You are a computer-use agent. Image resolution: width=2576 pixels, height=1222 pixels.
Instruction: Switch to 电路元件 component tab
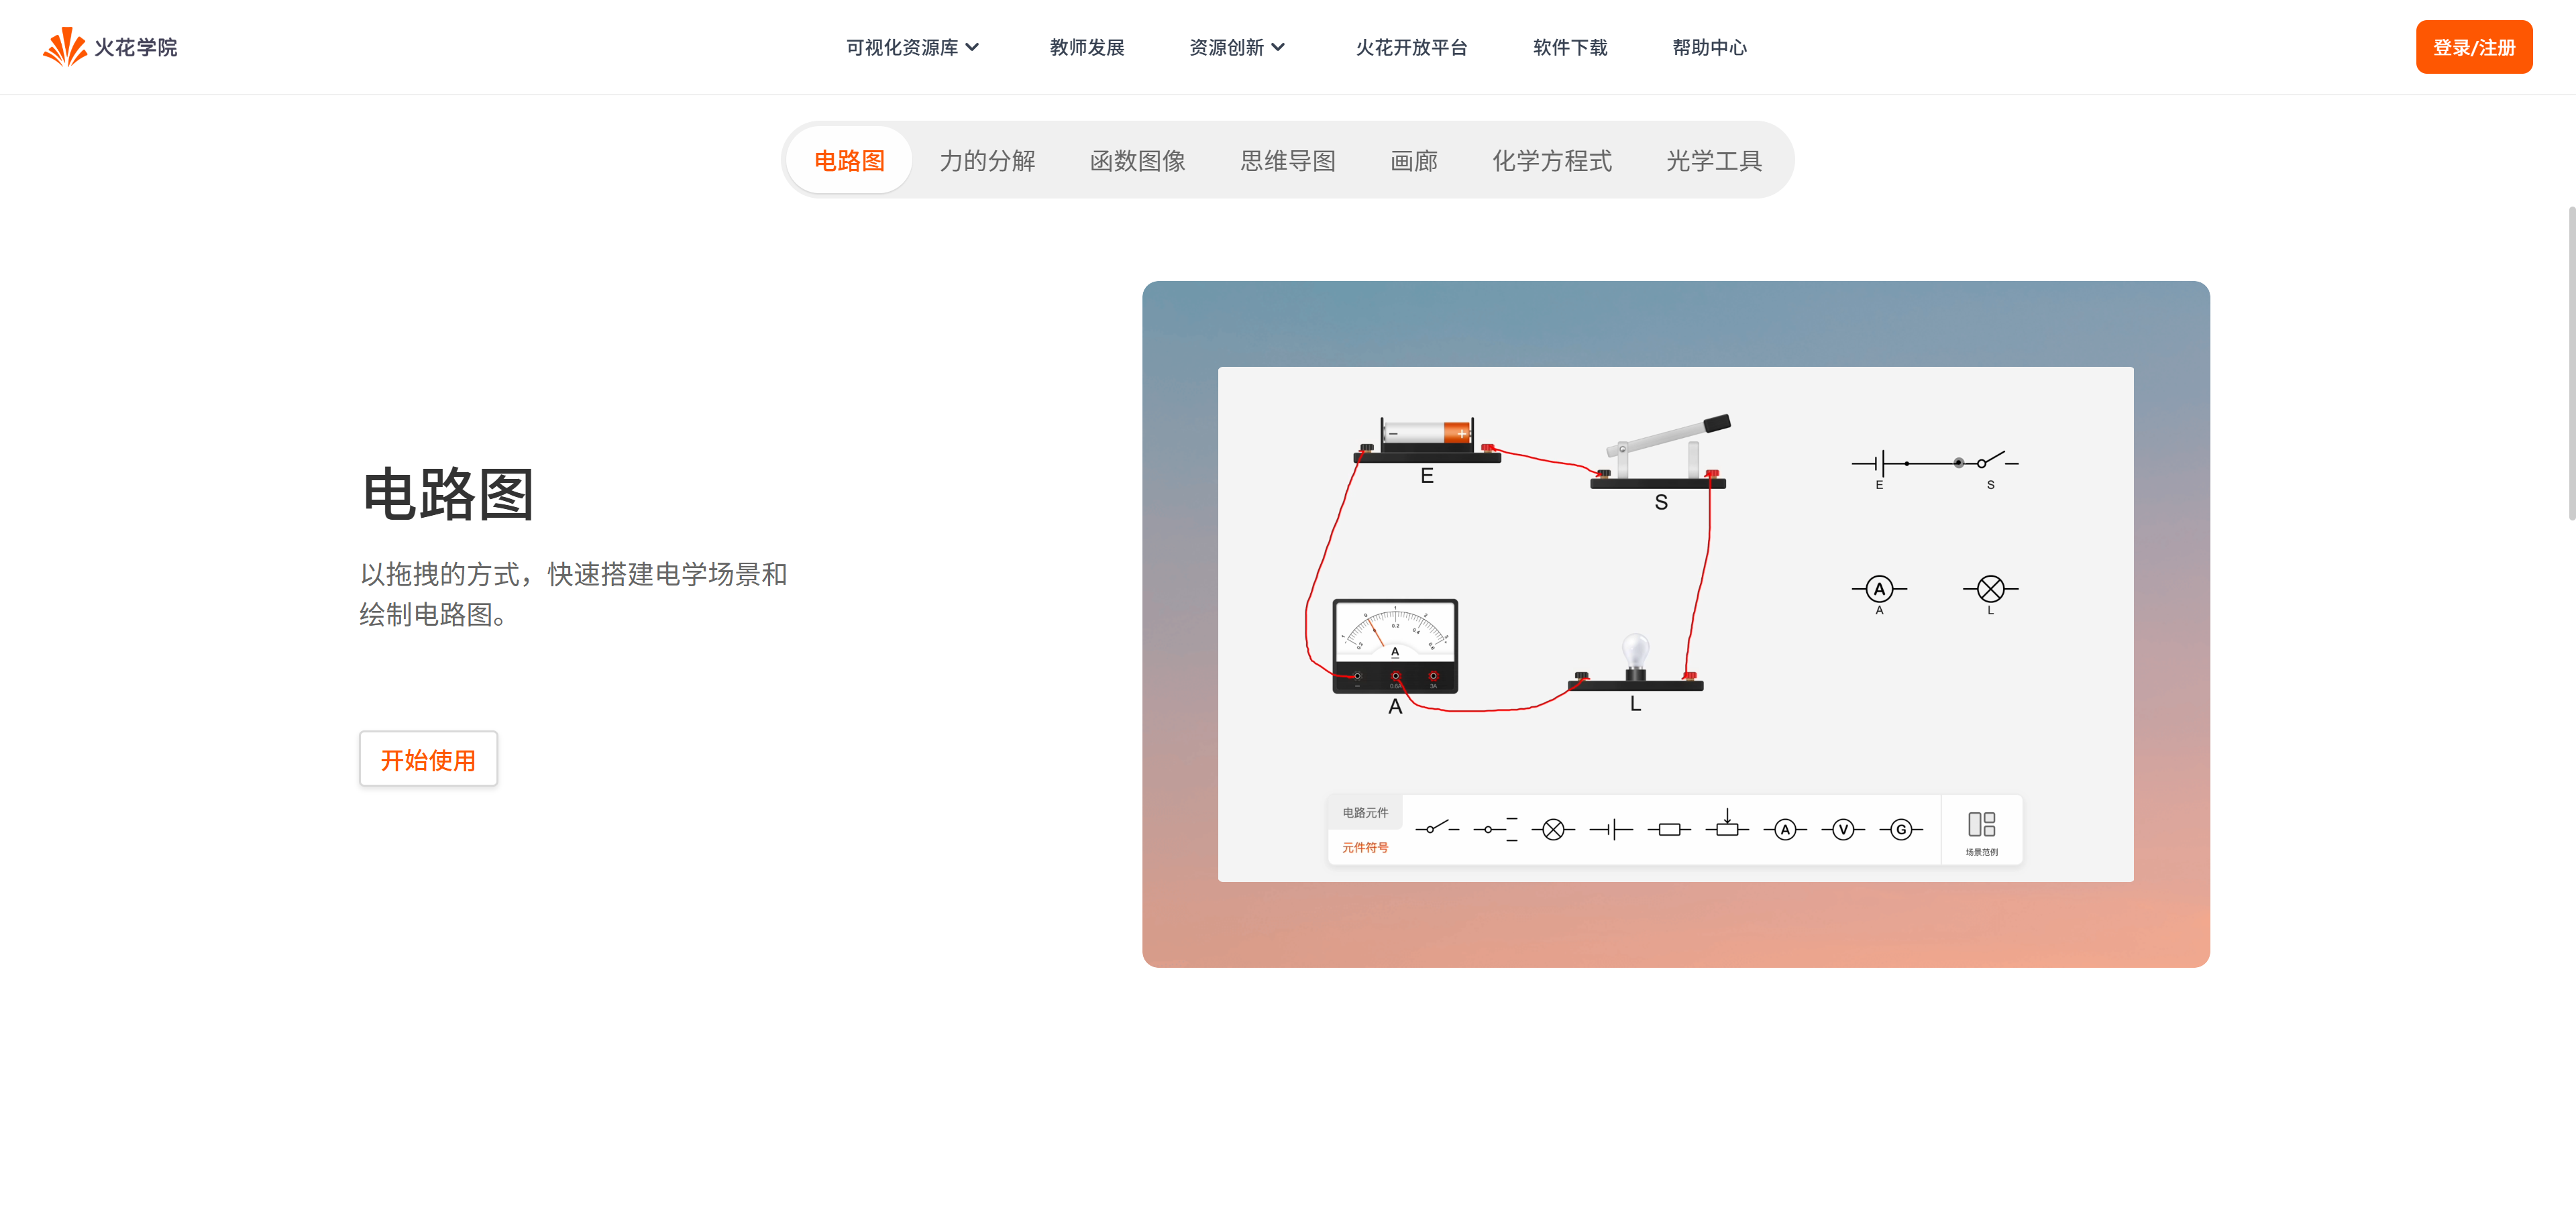tap(1365, 812)
